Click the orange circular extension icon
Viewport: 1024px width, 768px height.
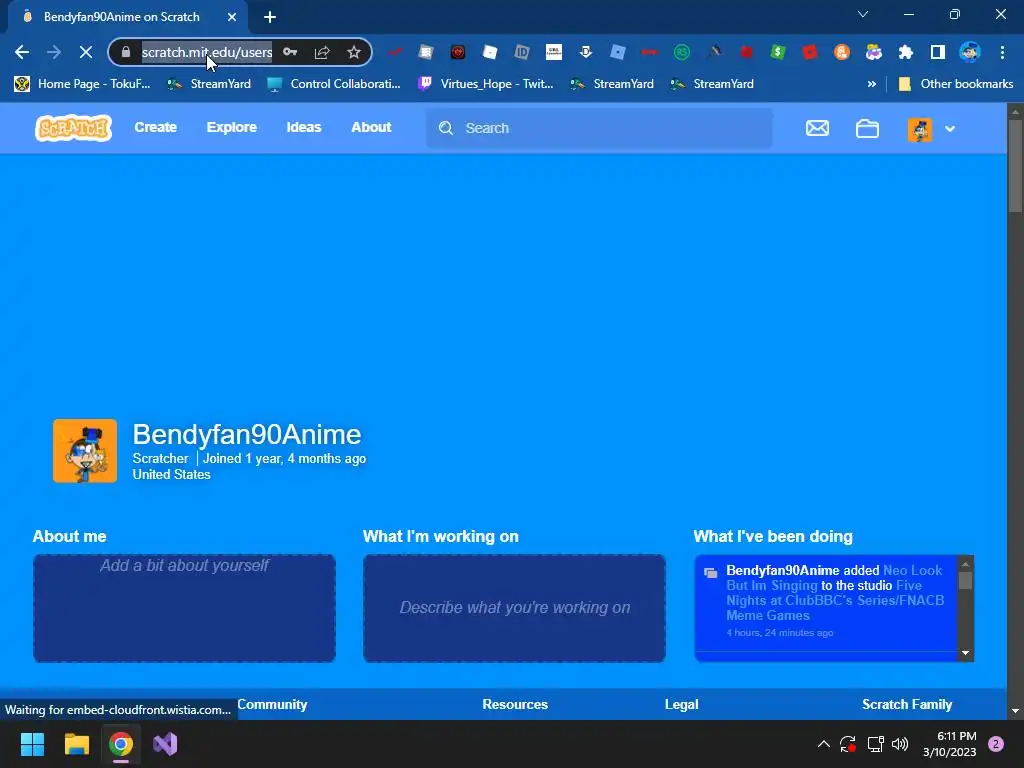tap(842, 52)
